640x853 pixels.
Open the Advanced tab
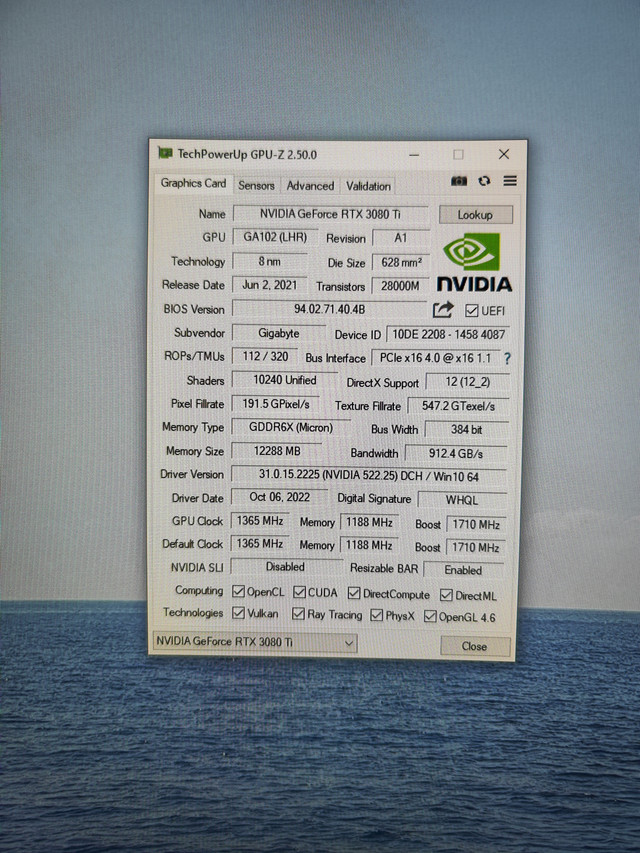click(310, 185)
